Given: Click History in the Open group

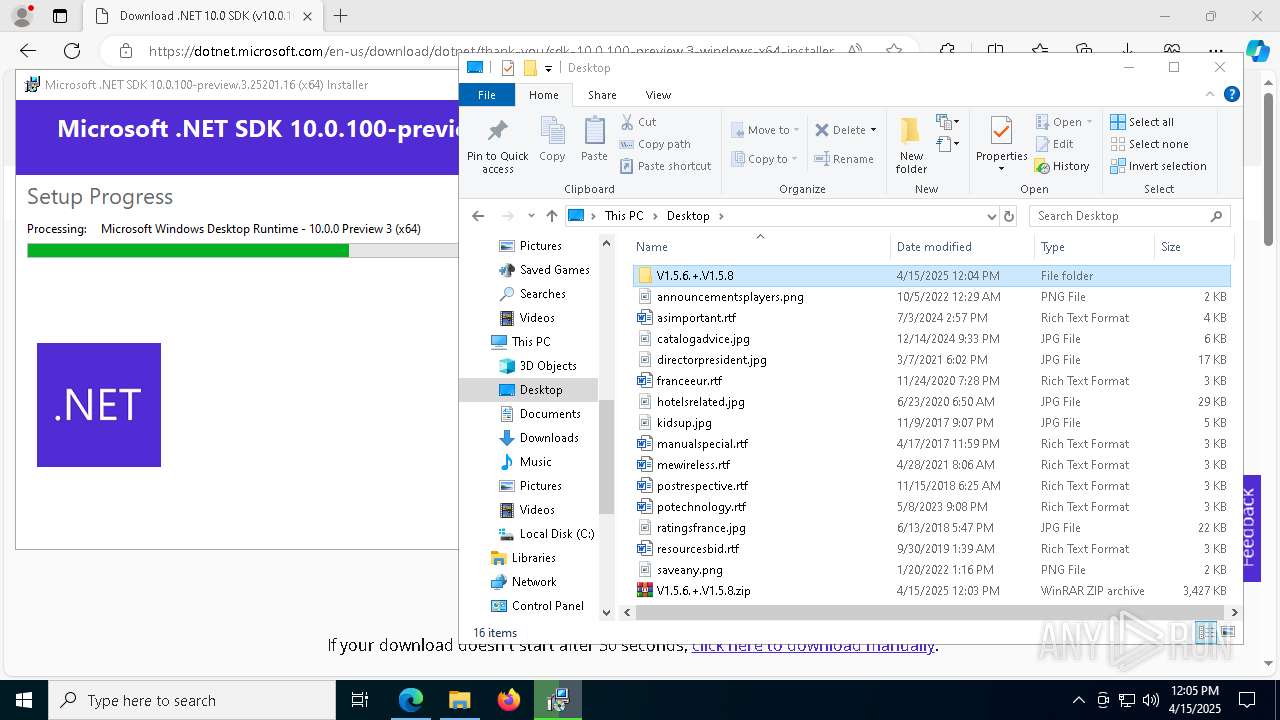Looking at the screenshot, I should [x=1062, y=166].
